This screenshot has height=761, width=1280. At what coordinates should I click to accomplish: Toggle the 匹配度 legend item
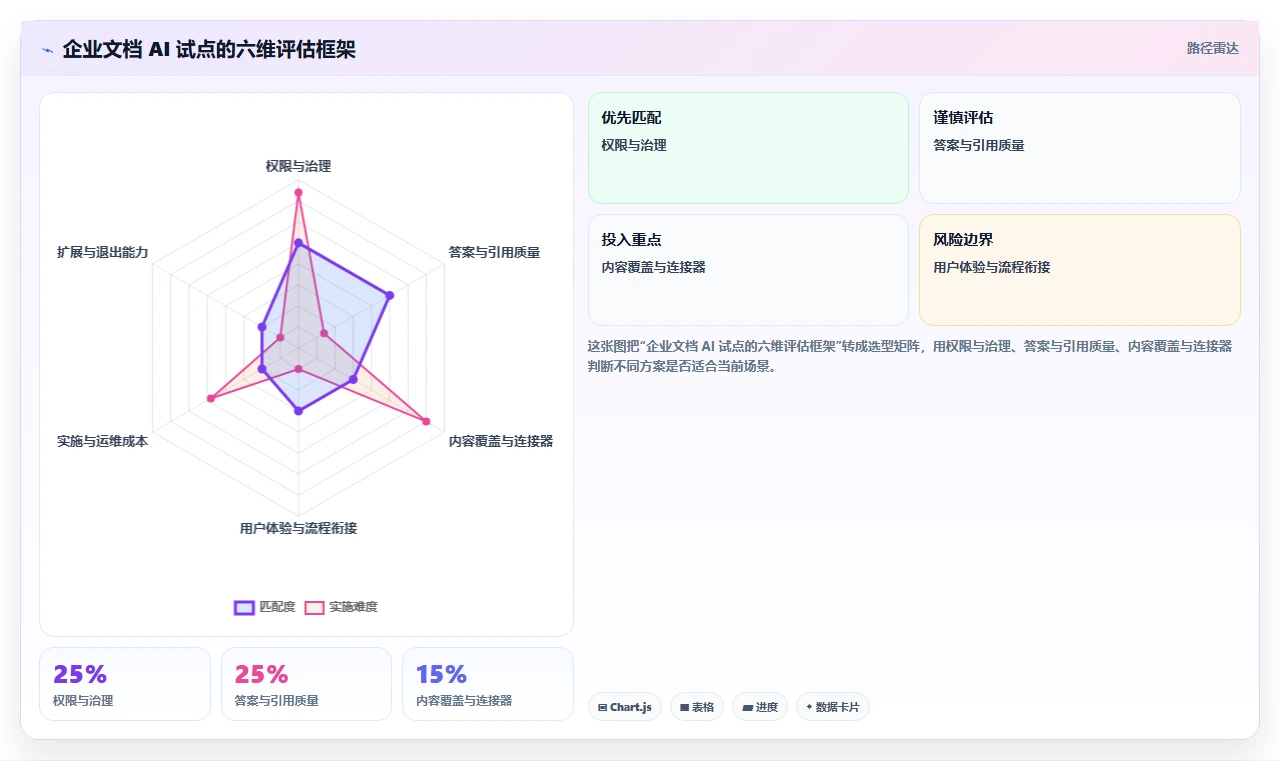(265, 607)
